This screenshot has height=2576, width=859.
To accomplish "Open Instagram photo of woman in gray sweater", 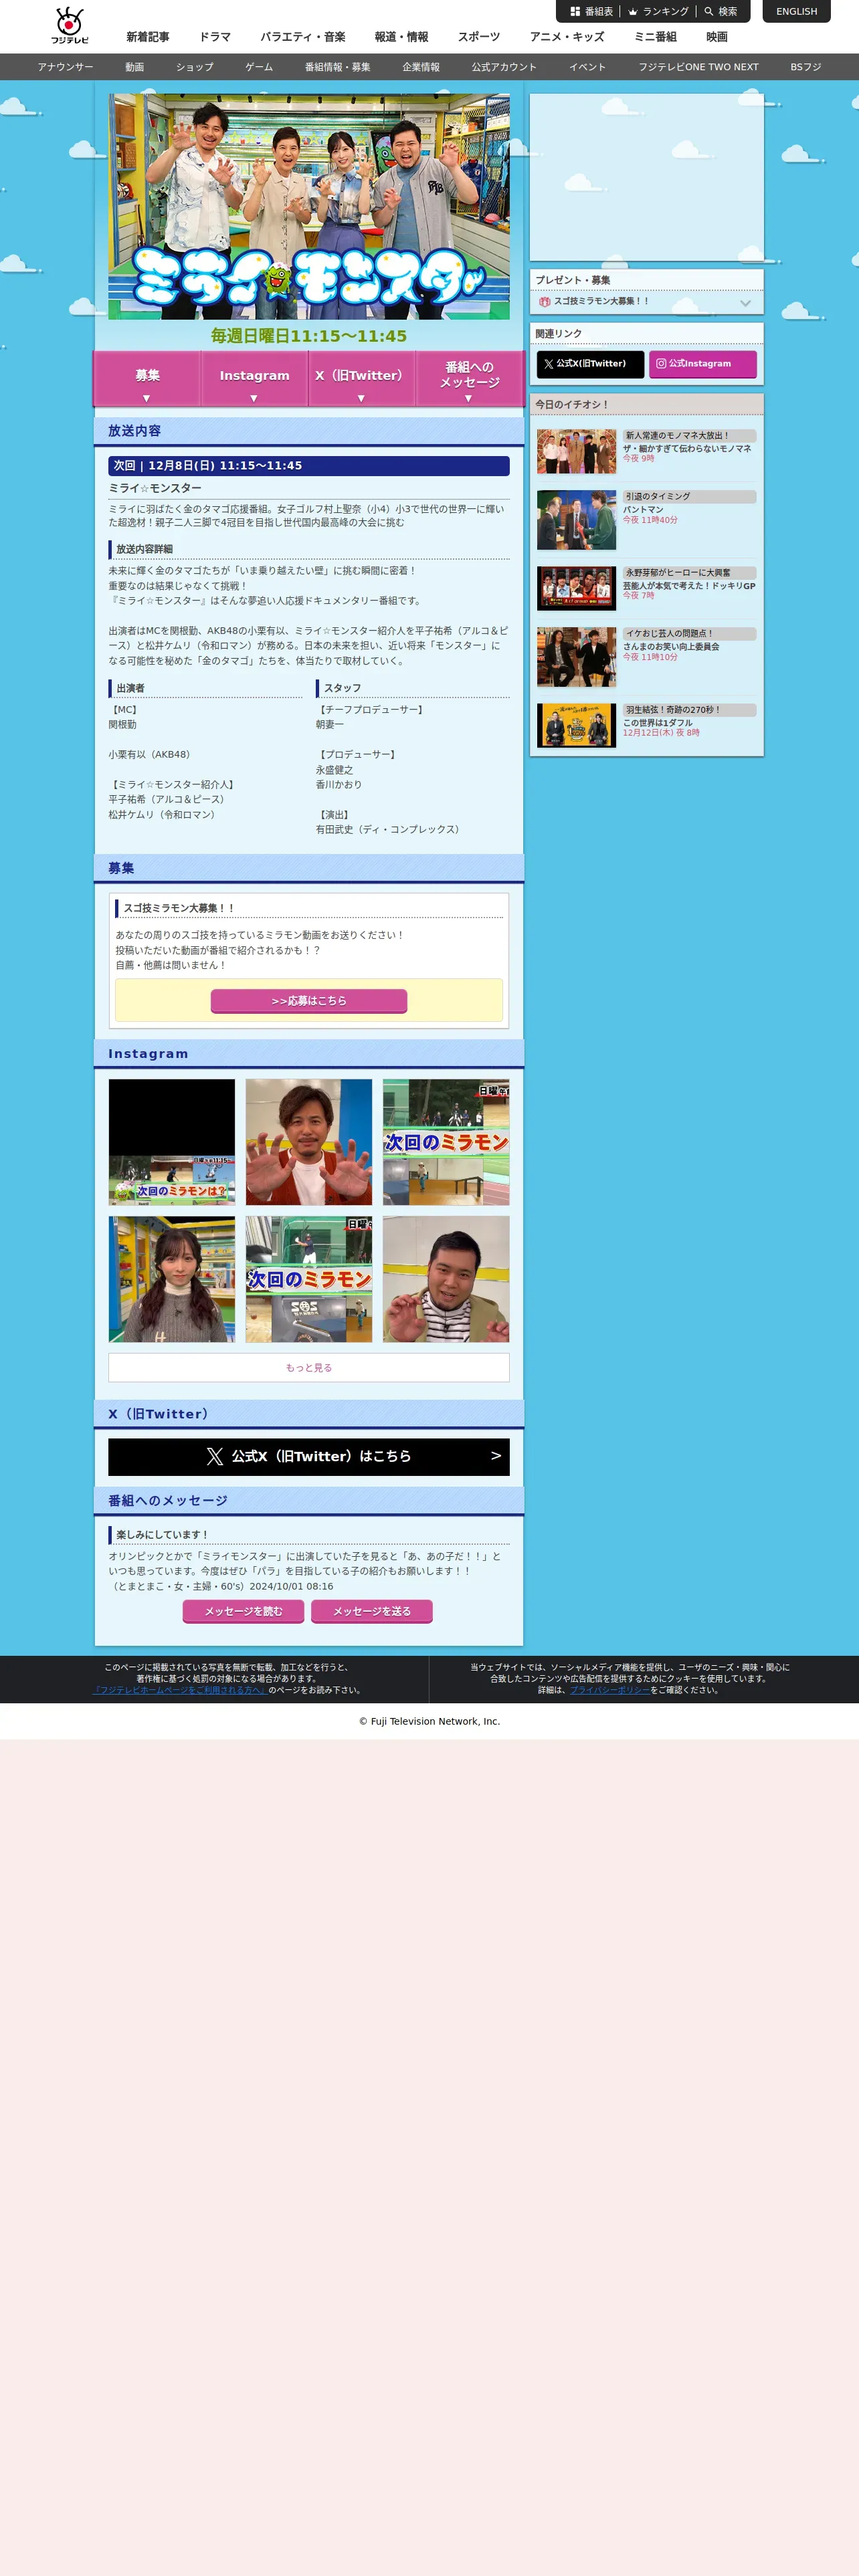I will pos(172,1279).
